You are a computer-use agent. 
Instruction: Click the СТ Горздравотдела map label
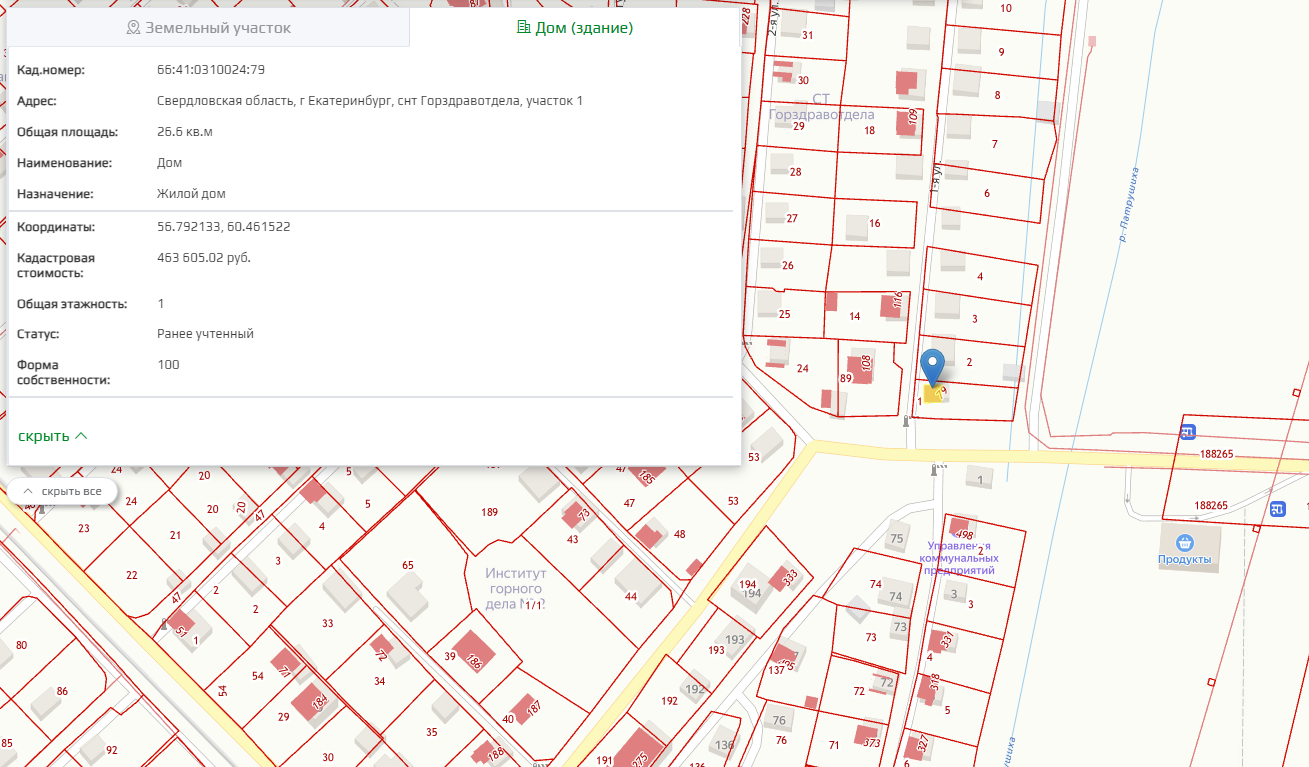(x=821, y=106)
